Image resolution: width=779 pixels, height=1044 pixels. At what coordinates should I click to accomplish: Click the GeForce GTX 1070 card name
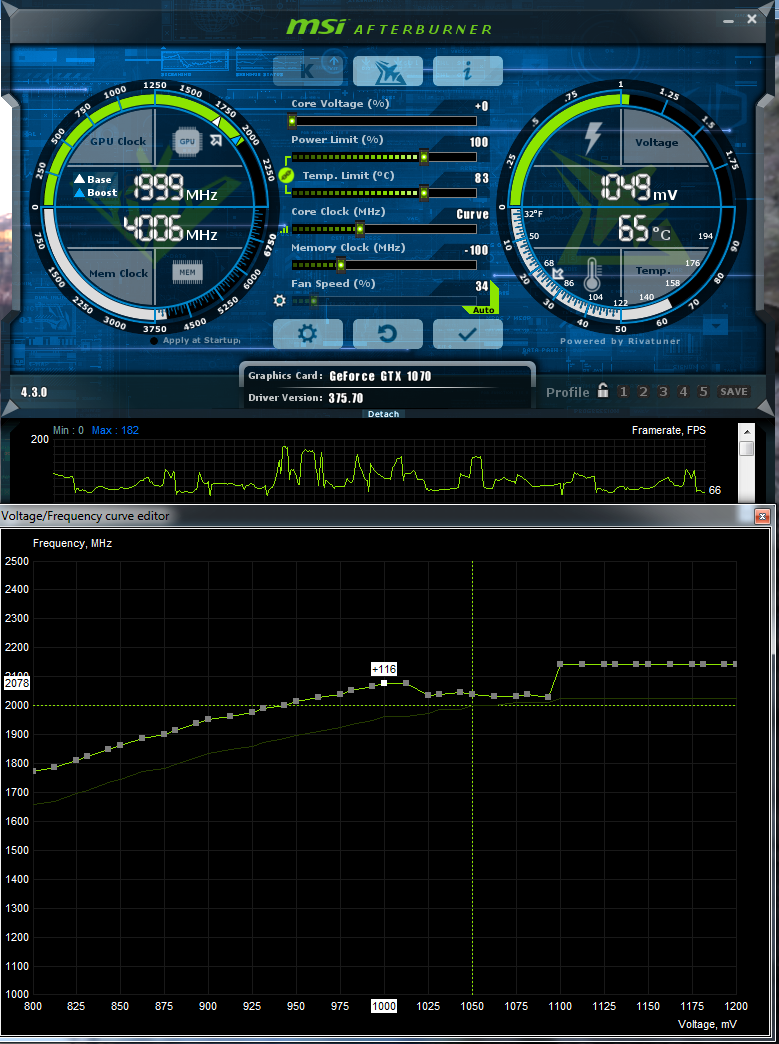pos(380,376)
